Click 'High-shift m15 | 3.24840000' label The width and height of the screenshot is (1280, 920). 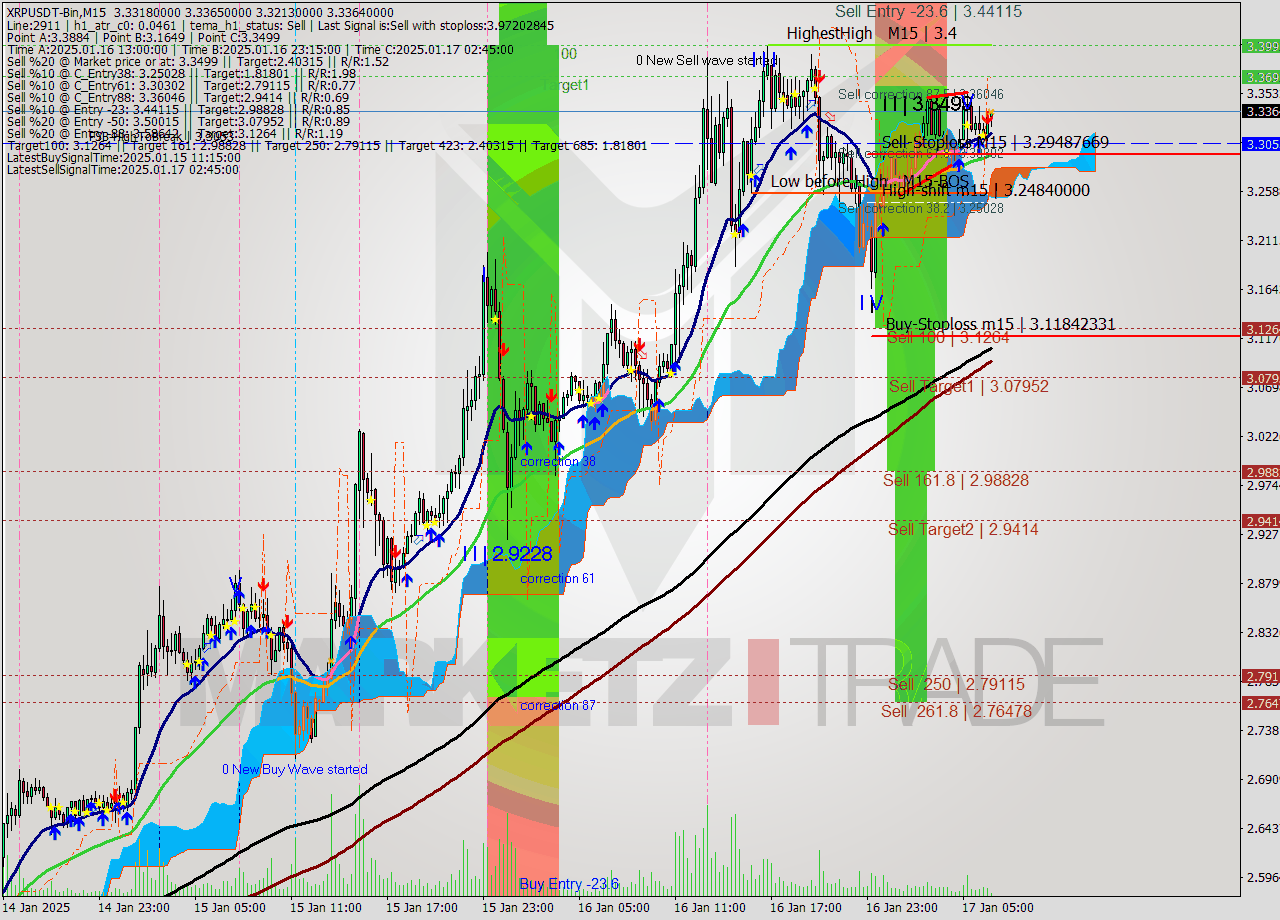(985, 190)
